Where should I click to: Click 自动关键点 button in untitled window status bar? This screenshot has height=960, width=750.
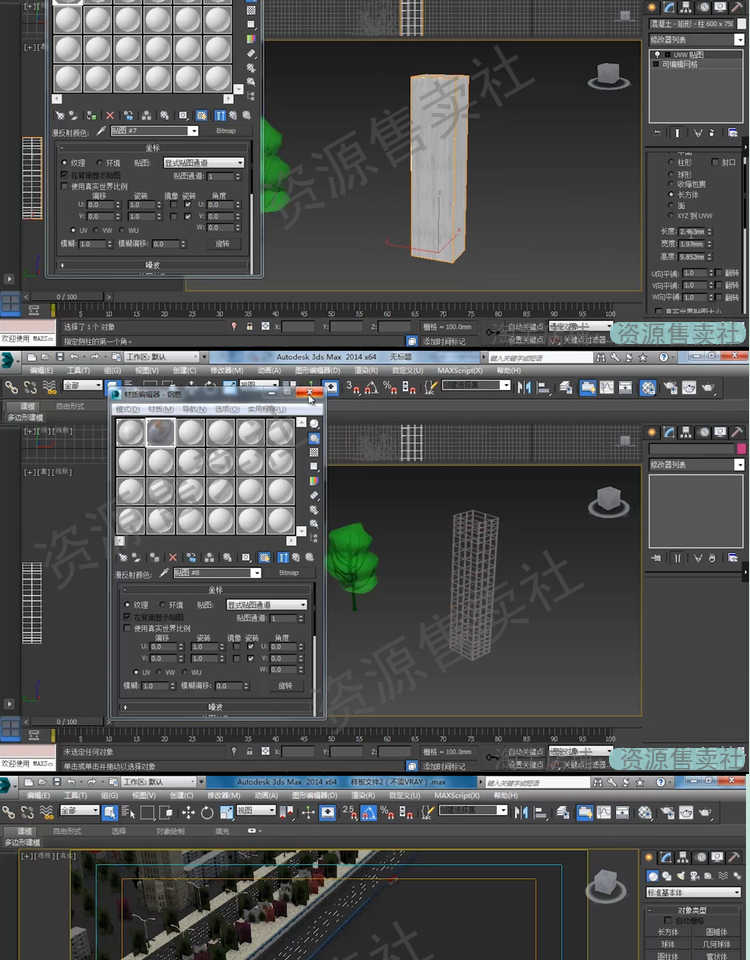coord(524,752)
